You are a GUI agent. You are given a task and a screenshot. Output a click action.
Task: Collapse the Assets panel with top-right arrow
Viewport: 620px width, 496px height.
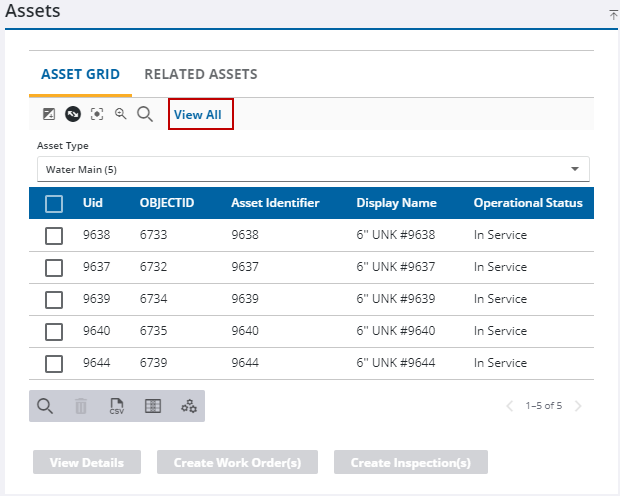pos(613,15)
